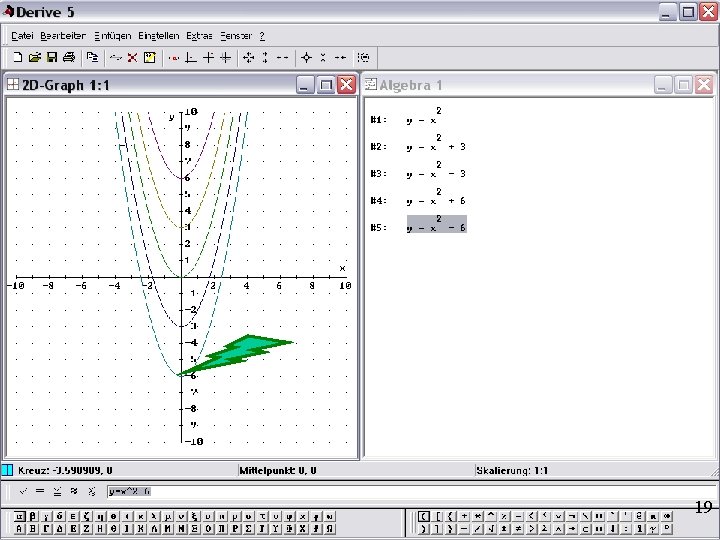Open the ? help menu
This screenshot has height=540, width=720.
click(262, 36)
